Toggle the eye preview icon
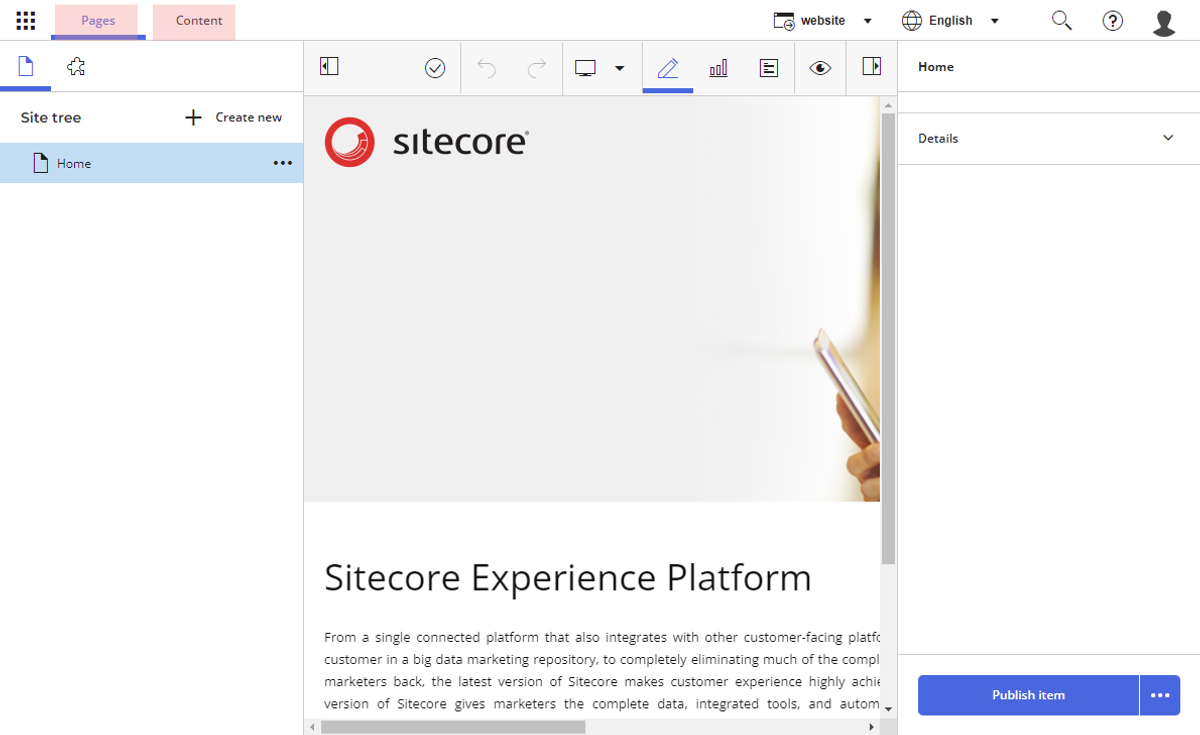Screen dimensions: 1200x735 (820, 68)
